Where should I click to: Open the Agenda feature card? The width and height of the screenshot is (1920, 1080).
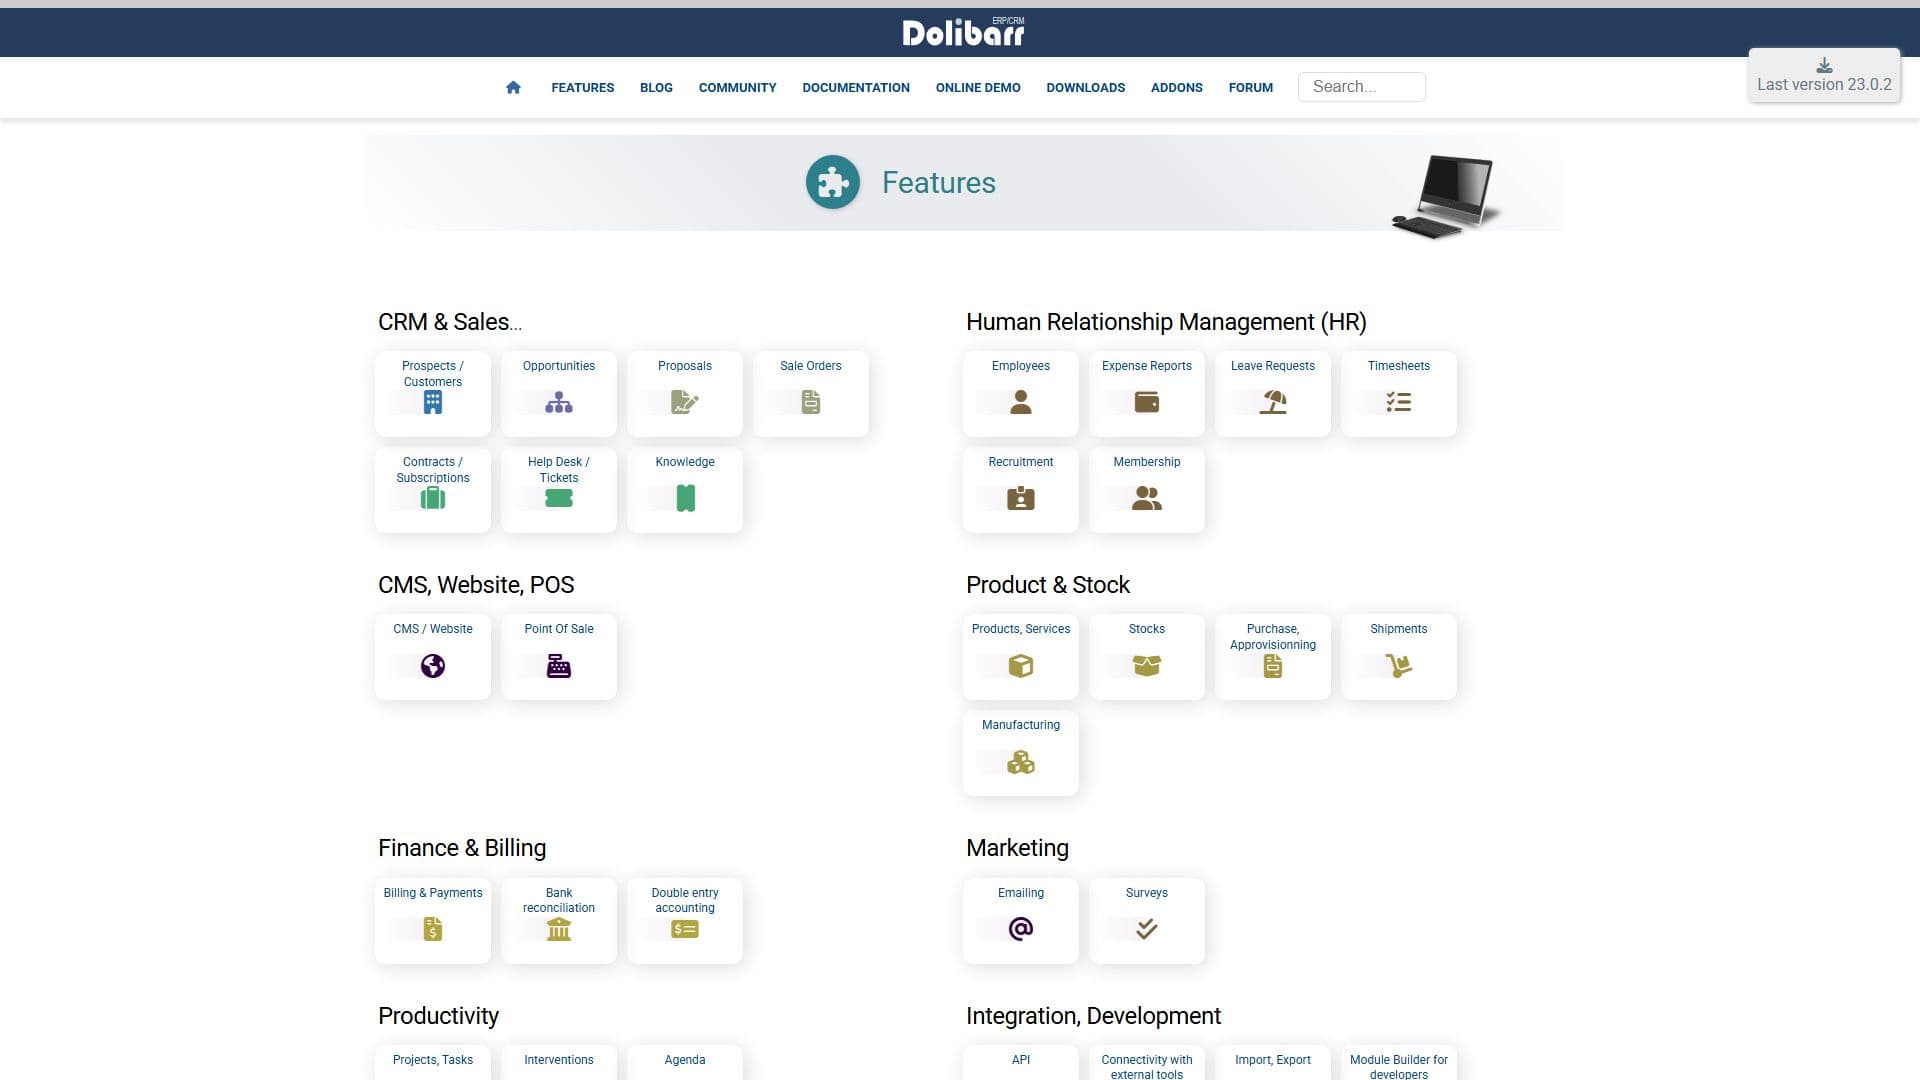(685, 1062)
